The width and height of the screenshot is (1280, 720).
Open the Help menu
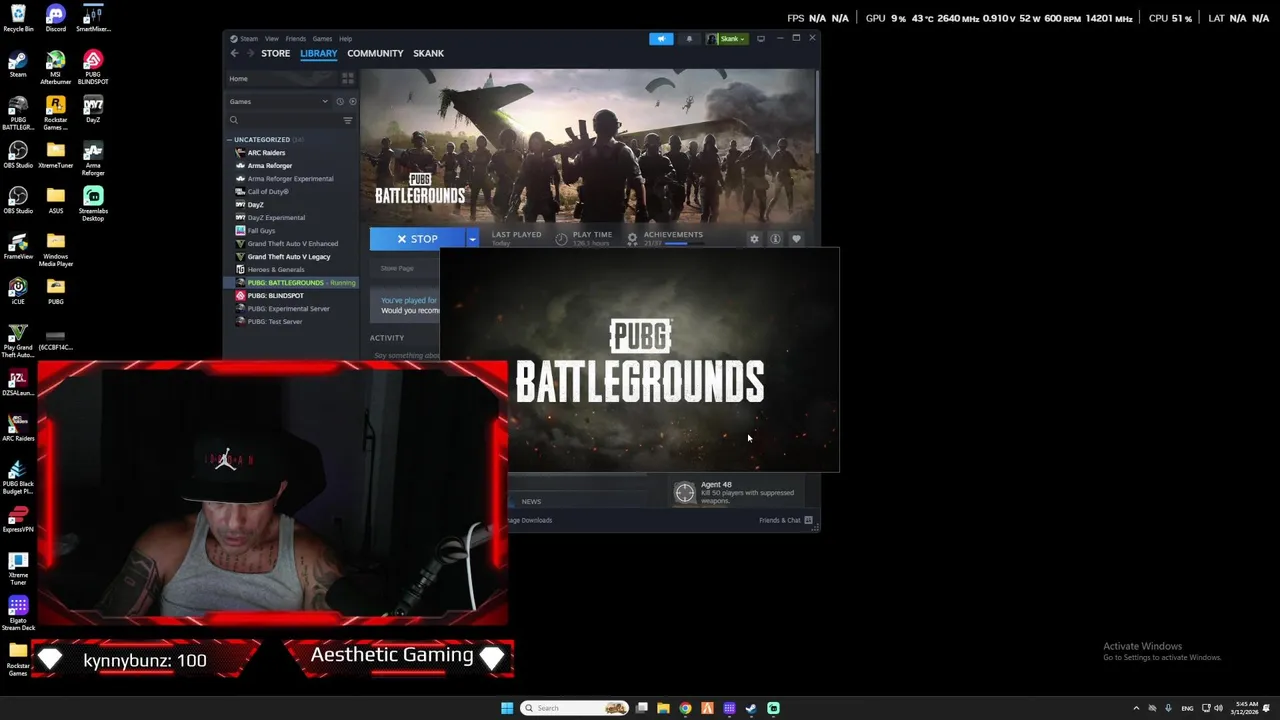click(x=345, y=39)
